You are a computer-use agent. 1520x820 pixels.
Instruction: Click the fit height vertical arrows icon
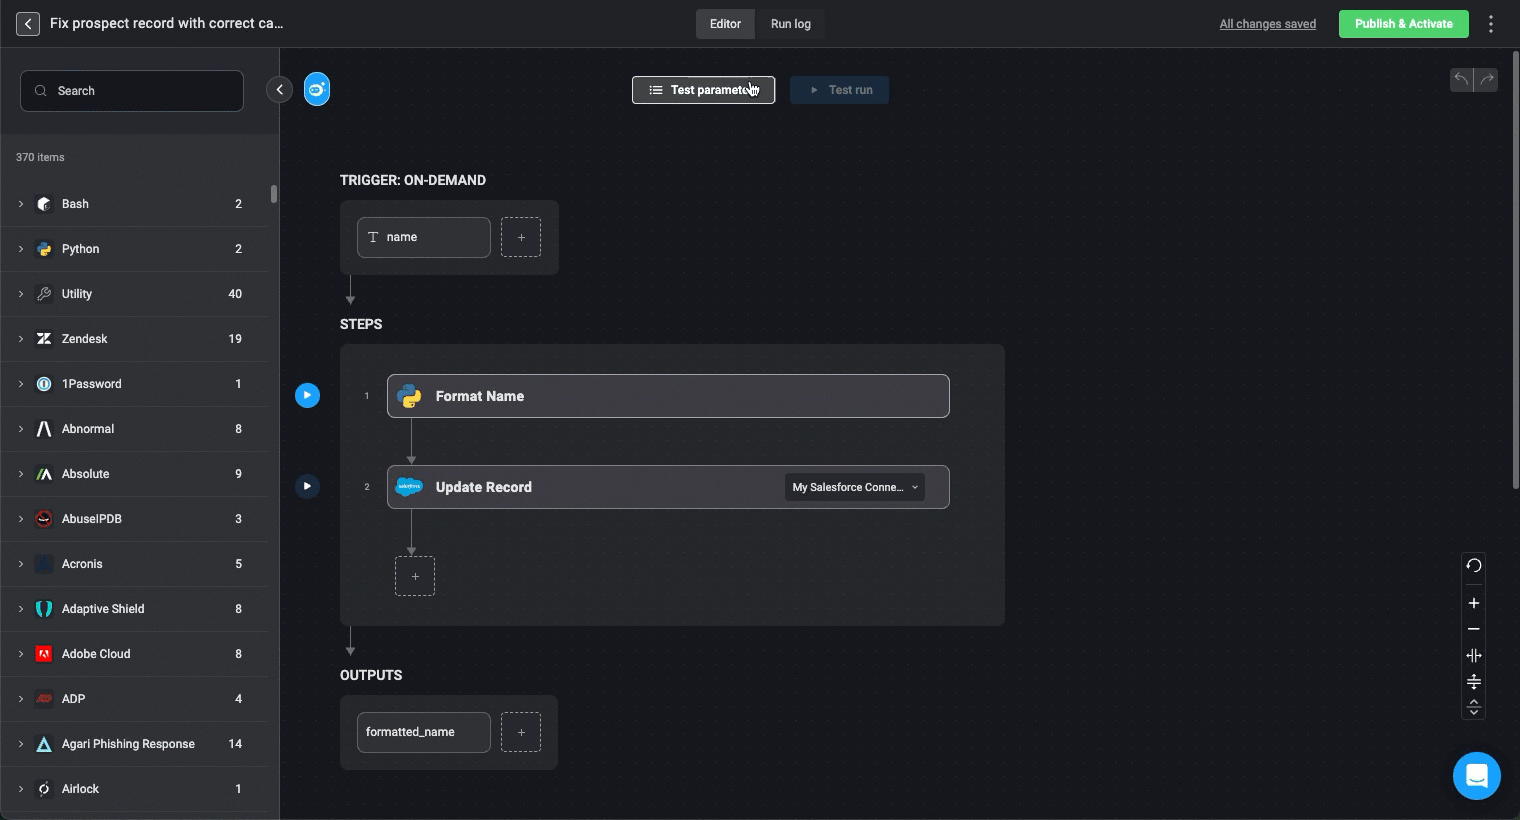click(x=1474, y=682)
